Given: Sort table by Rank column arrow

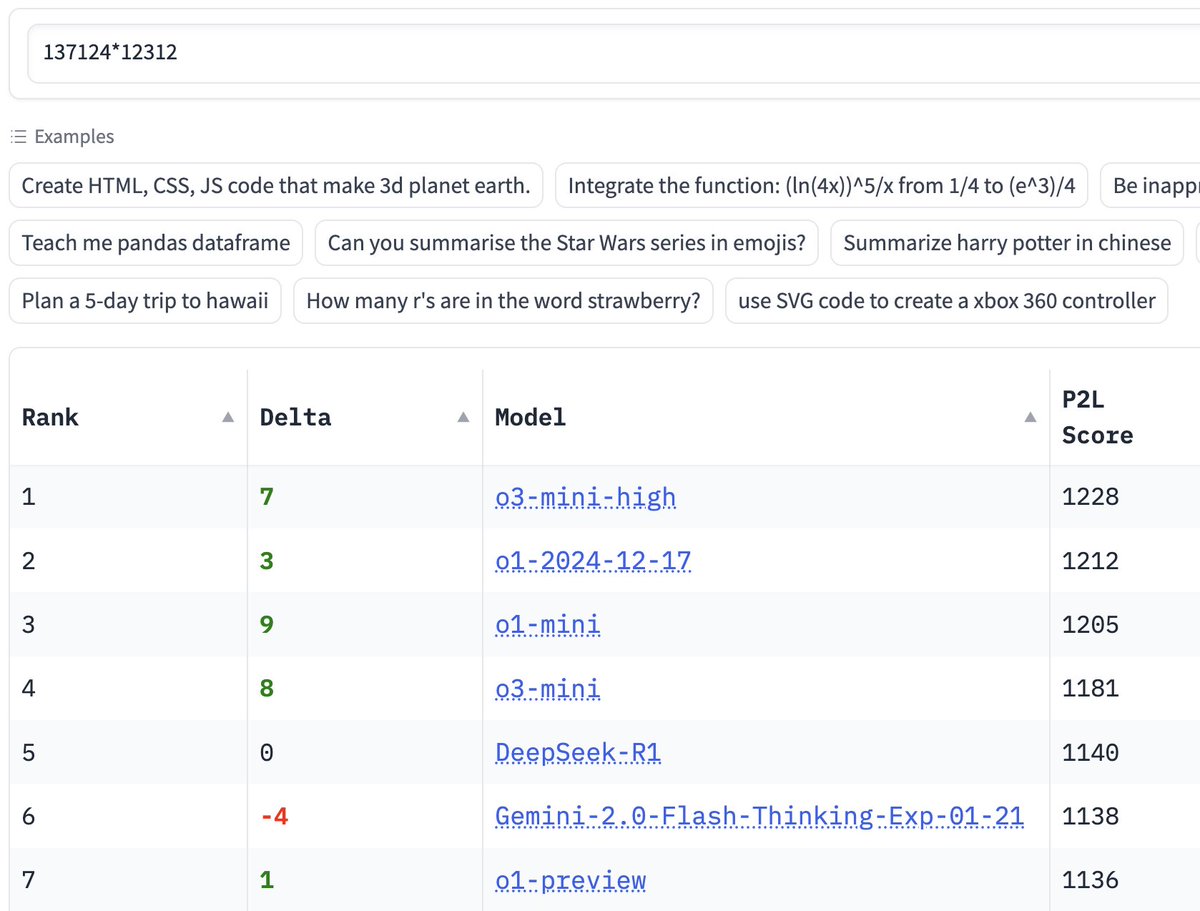Looking at the screenshot, I should coord(228,417).
